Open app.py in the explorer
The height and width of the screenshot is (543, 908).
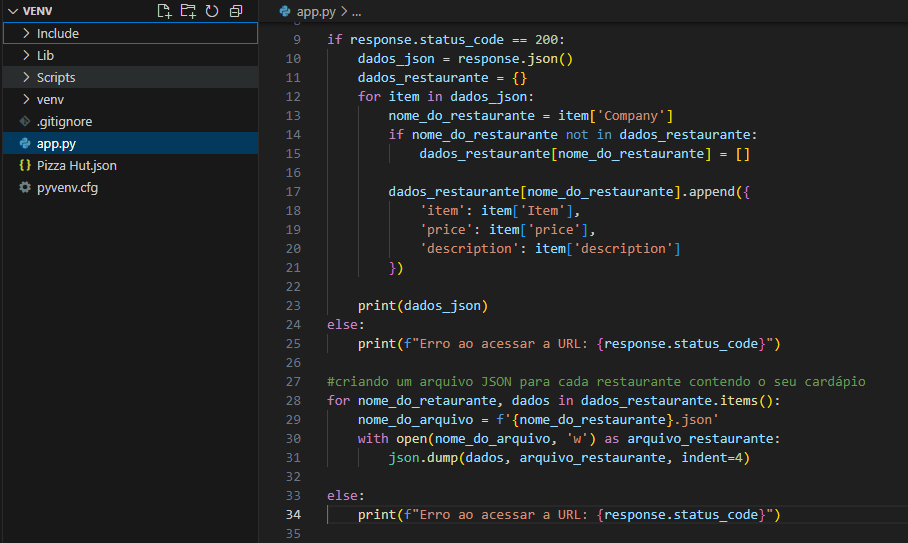(x=130, y=143)
